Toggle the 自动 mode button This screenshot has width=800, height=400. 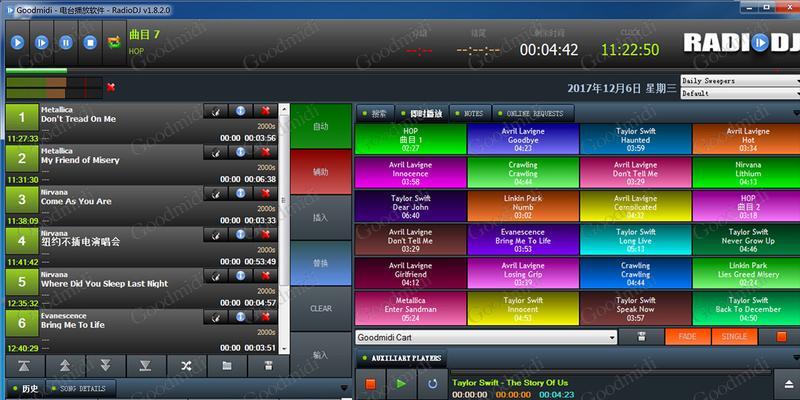(321, 127)
